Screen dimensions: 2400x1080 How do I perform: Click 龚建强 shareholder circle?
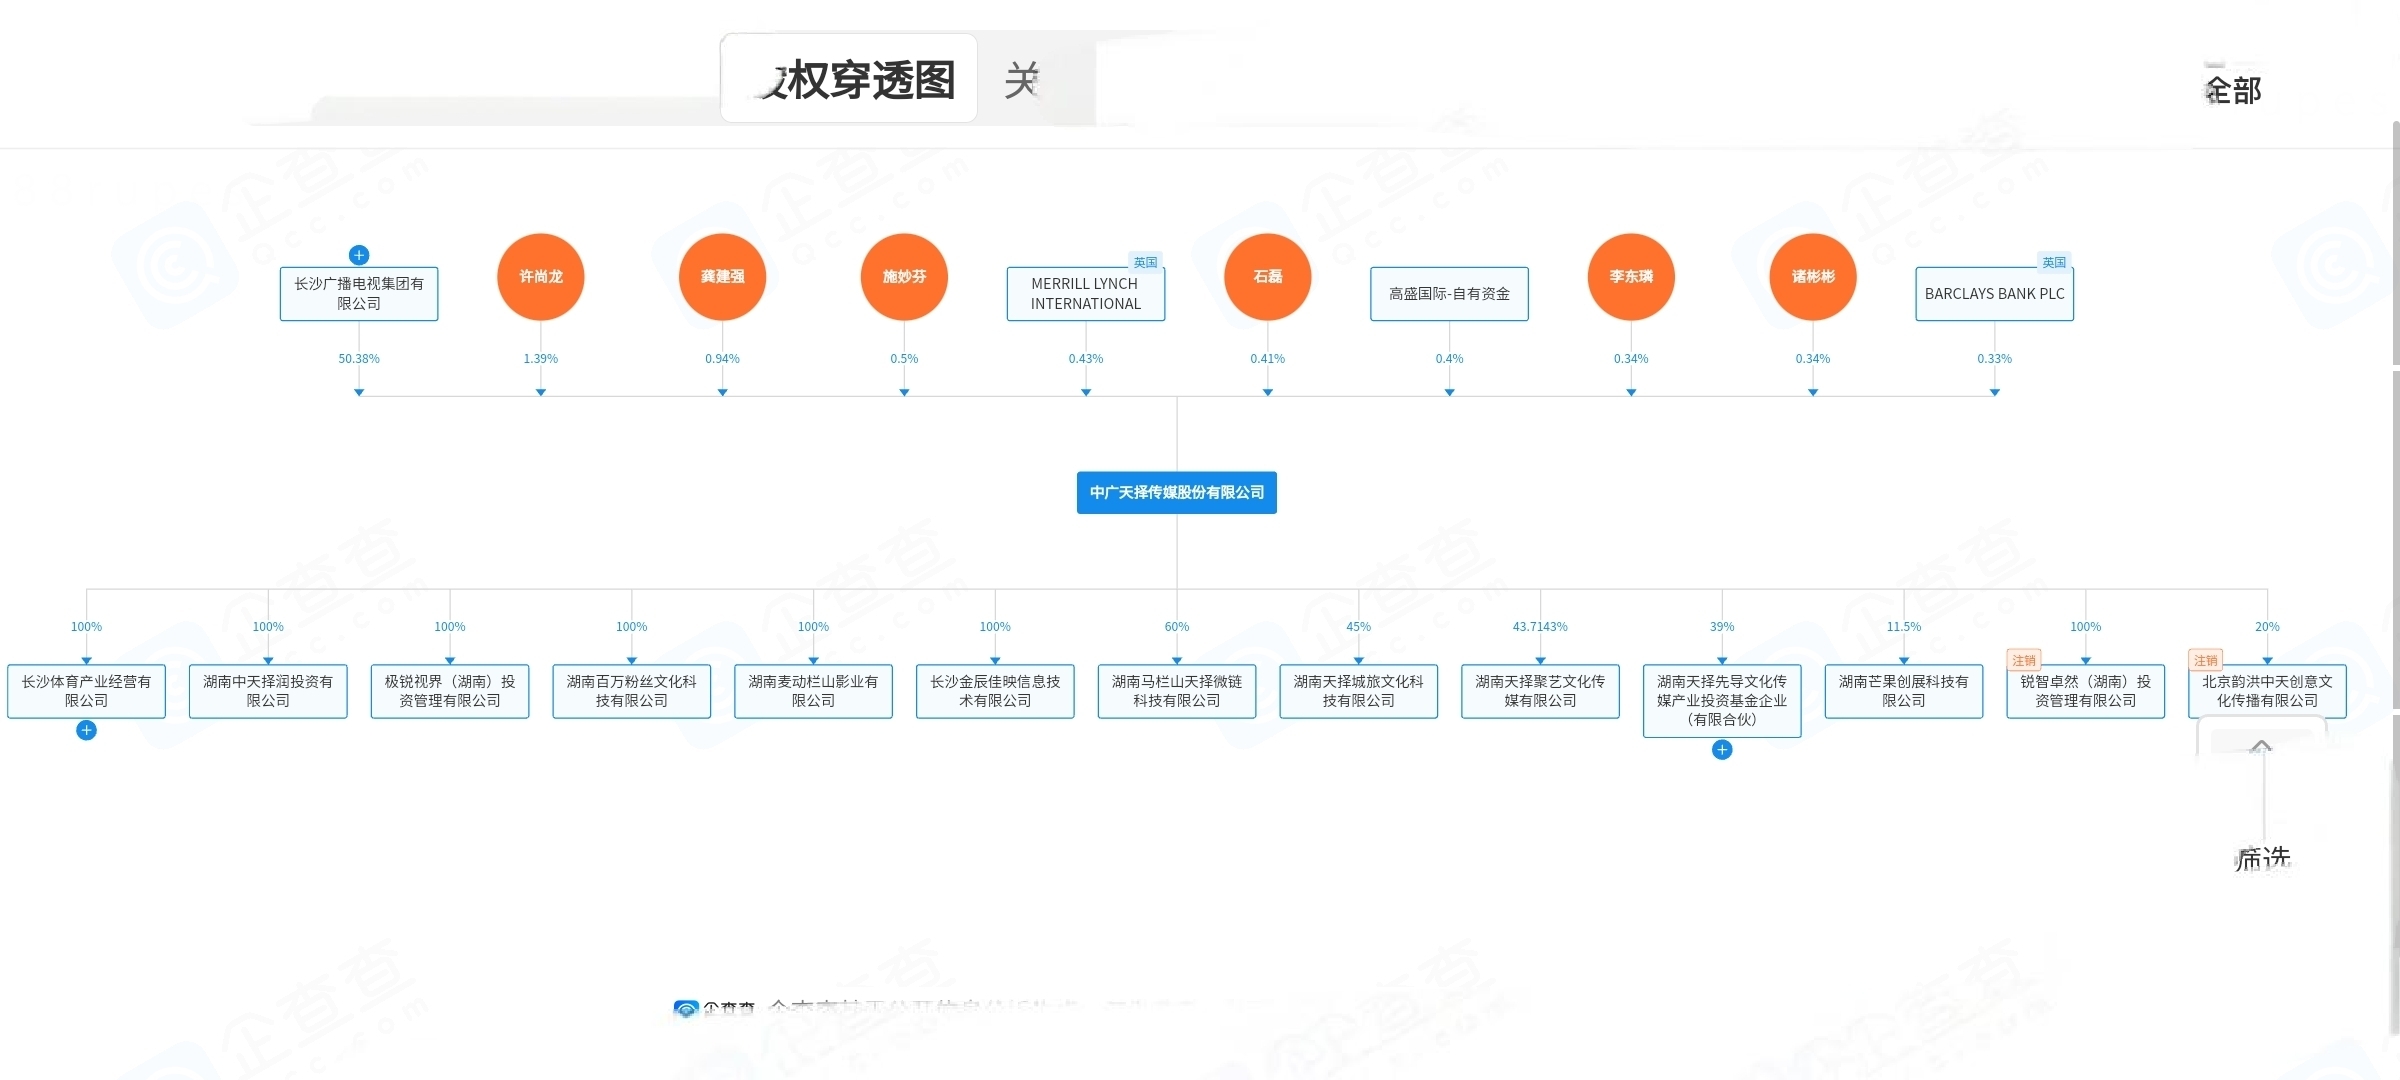pos(722,277)
